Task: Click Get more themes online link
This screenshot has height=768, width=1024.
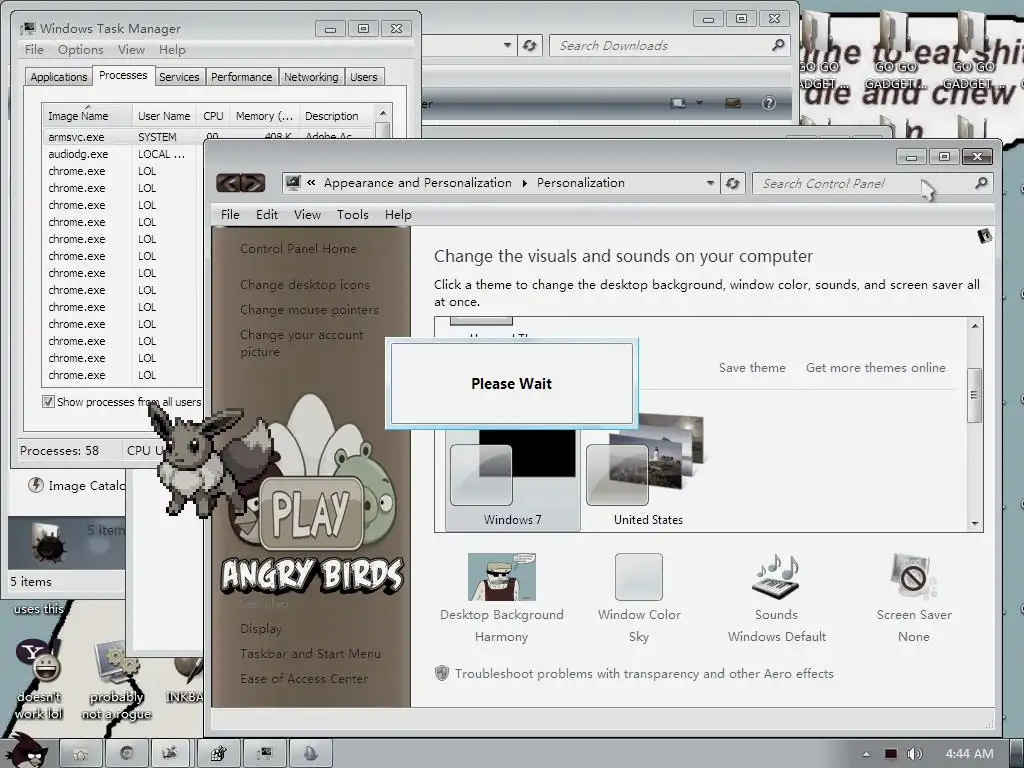Action: tap(876, 368)
